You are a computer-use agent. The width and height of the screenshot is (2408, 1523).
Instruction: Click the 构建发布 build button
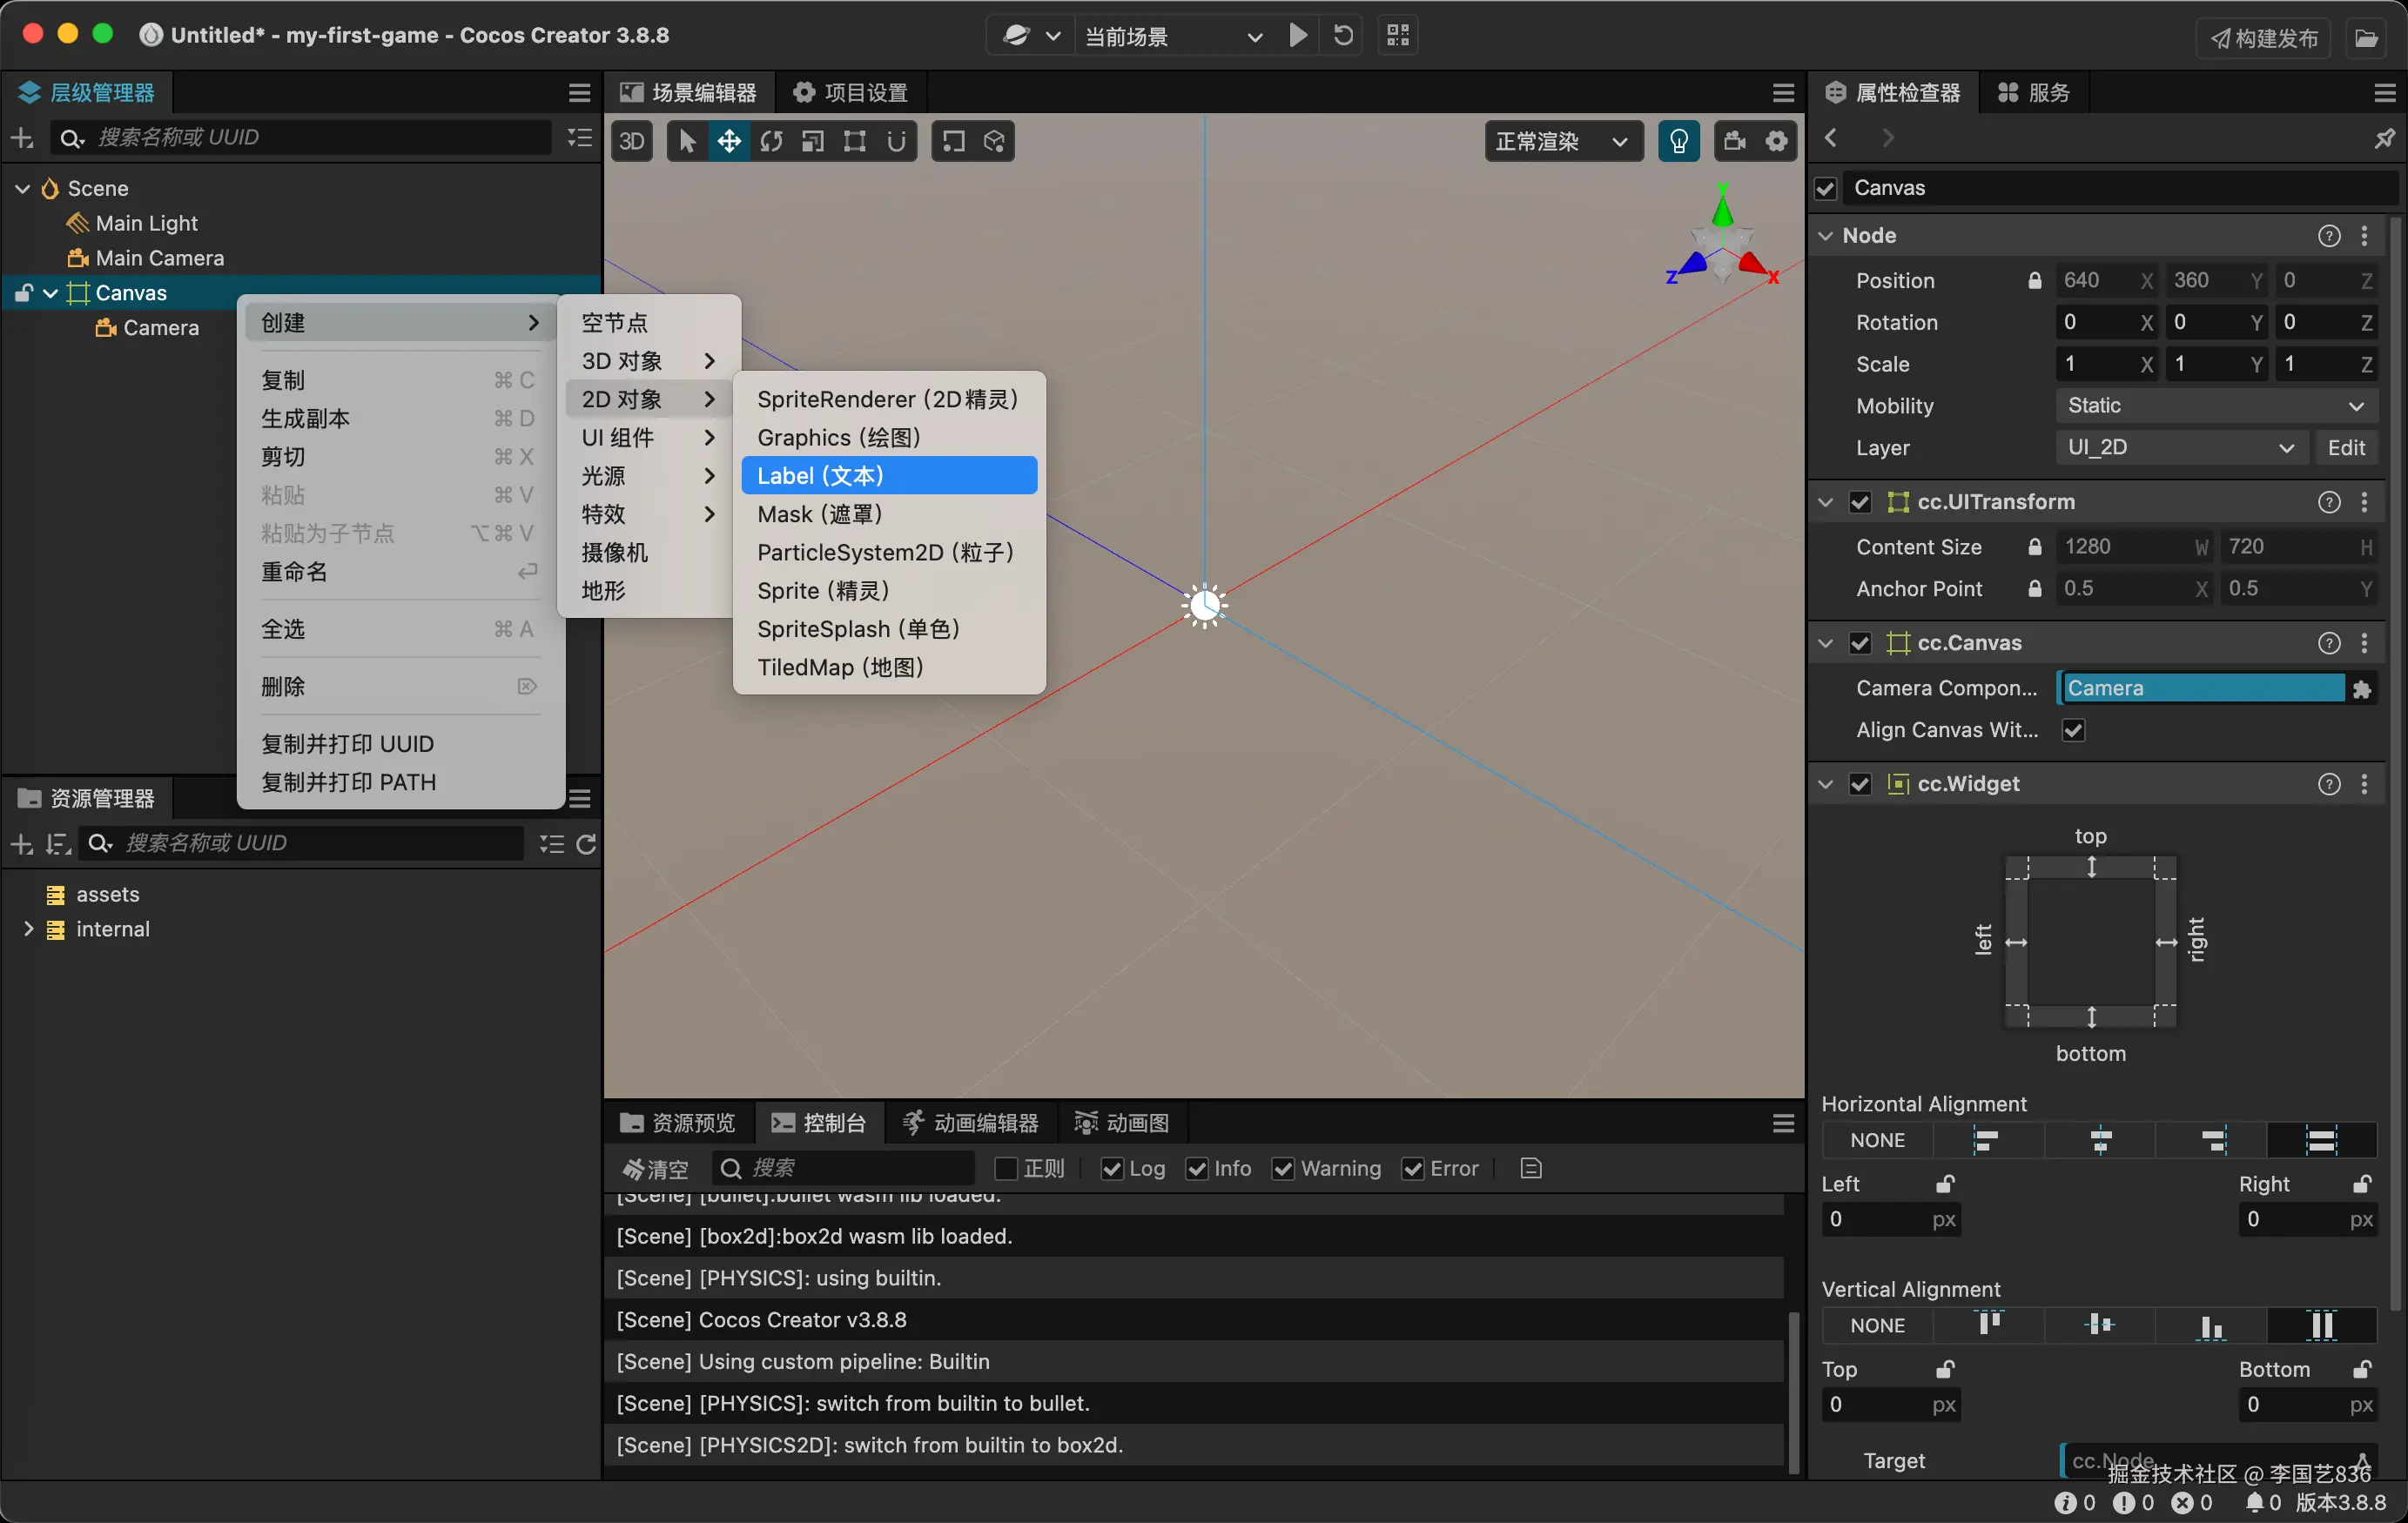pyautogui.click(x=2264, y=38)
